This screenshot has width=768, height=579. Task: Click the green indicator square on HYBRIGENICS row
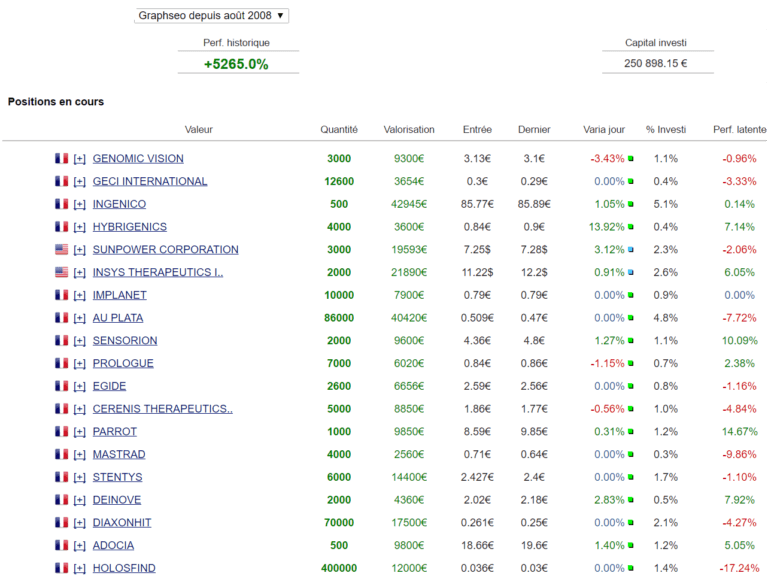point(631,228)
